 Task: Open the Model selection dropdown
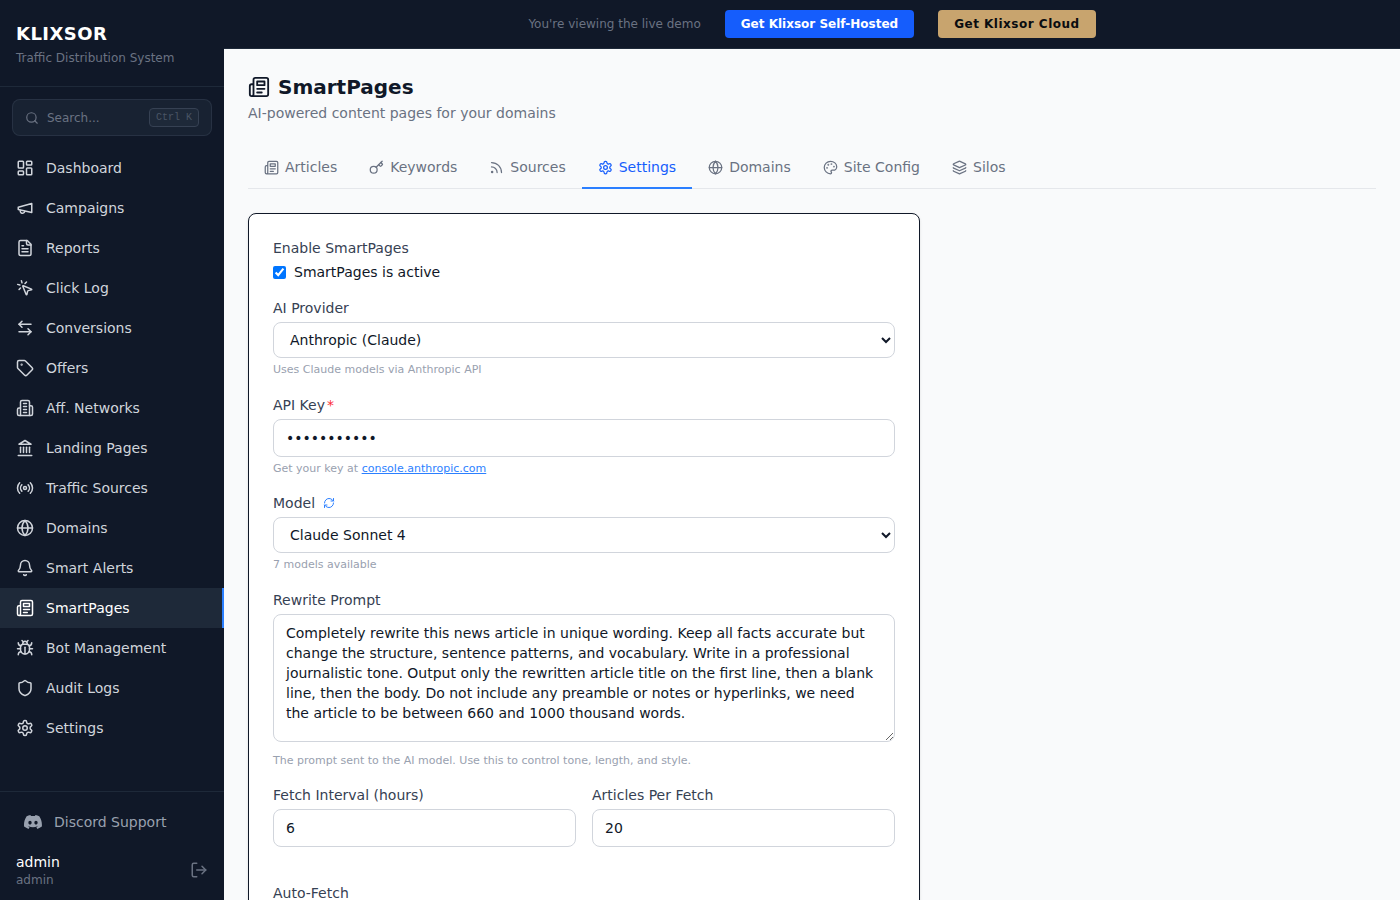[583, 535]
